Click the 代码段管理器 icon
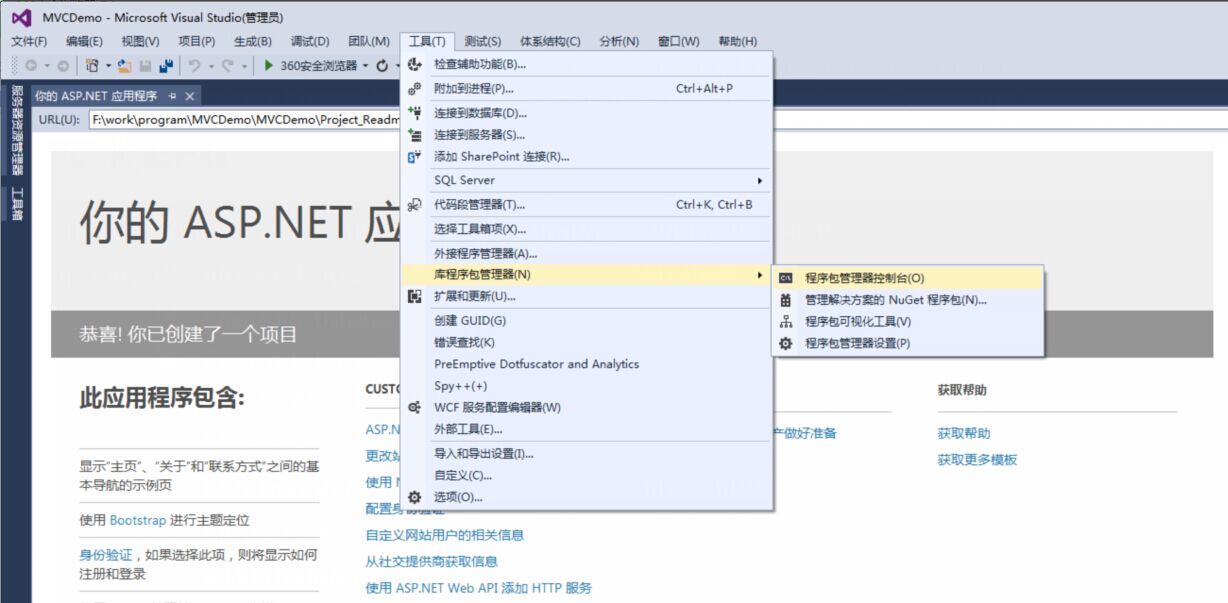The image size is (1228, 603). (x=415, y=204)
